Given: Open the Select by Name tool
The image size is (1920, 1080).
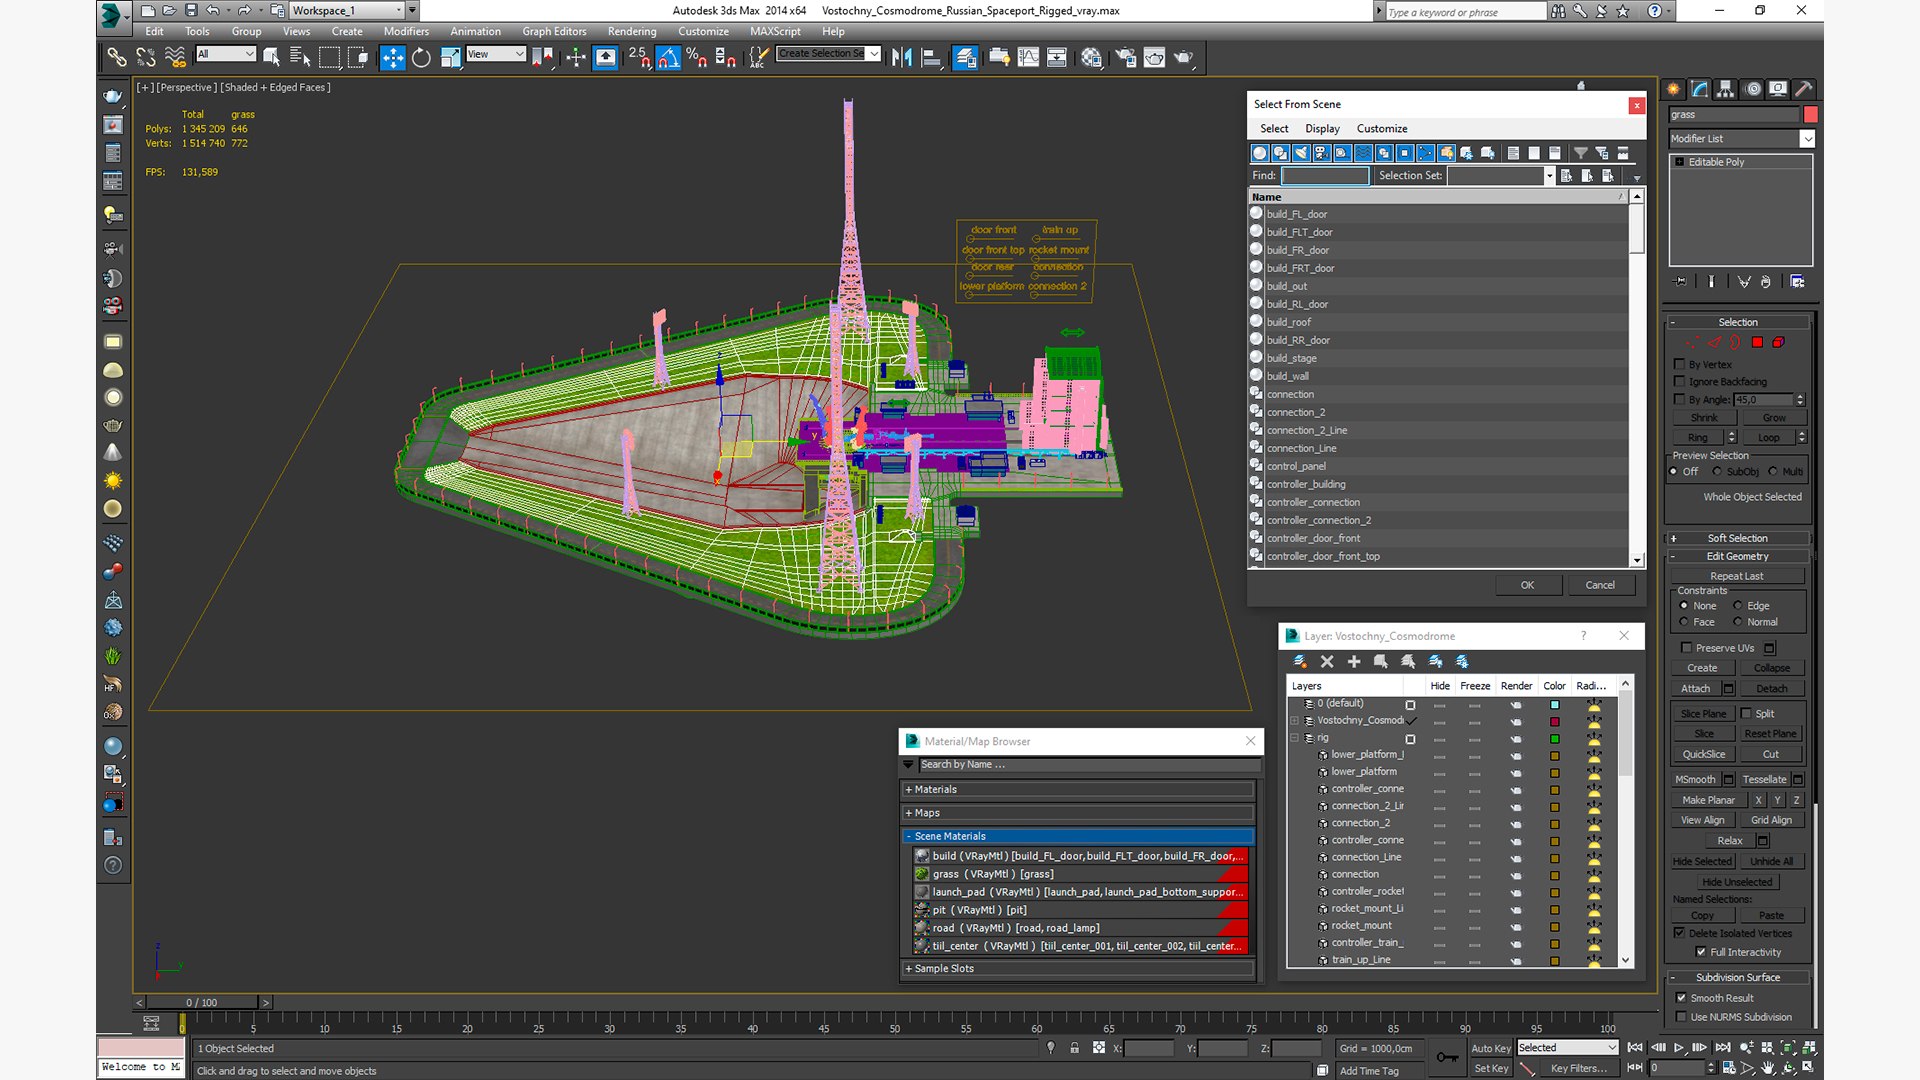Looking at the screenshot, I should pos(299,57).
